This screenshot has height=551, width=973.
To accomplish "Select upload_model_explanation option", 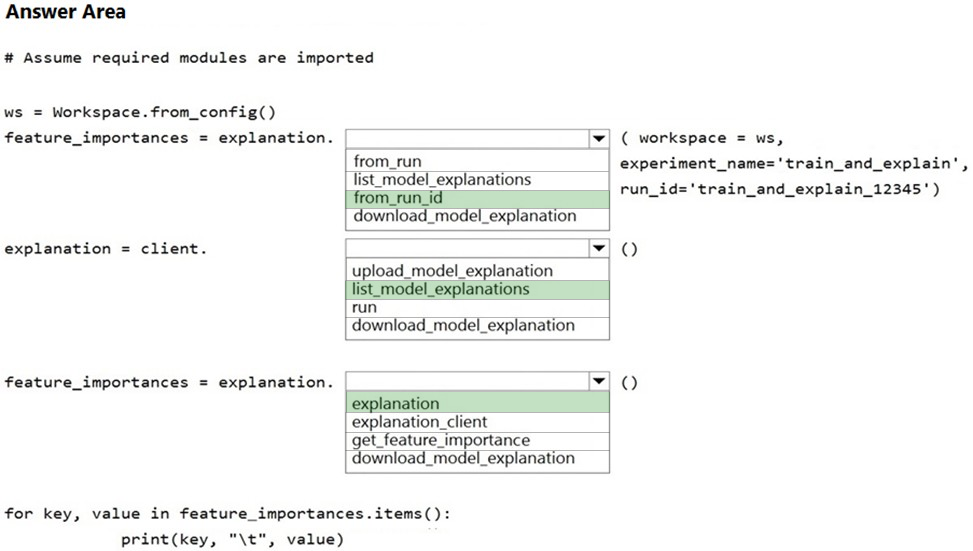I will pyautogui.click(x=477, y=271).
